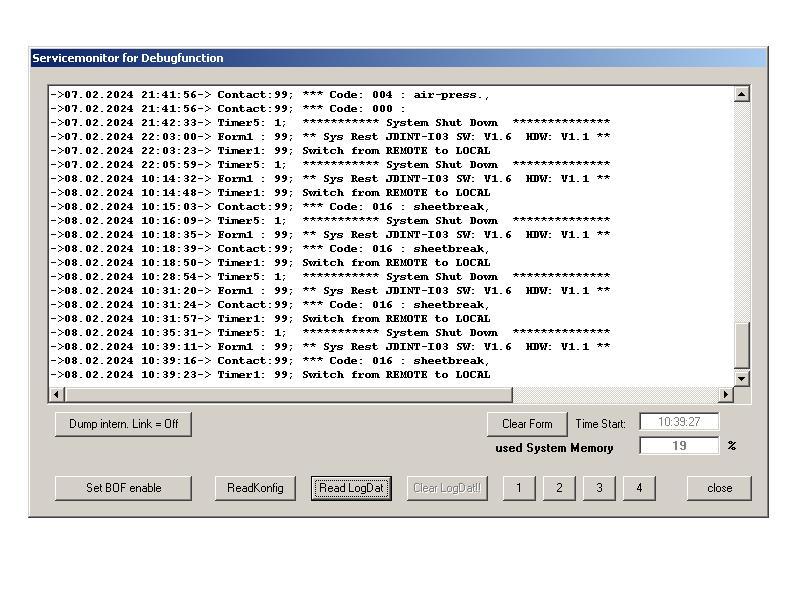Click the ReadKonfig button
The width and height of the screenshot is (802, 600).
(x=255, y=488)
